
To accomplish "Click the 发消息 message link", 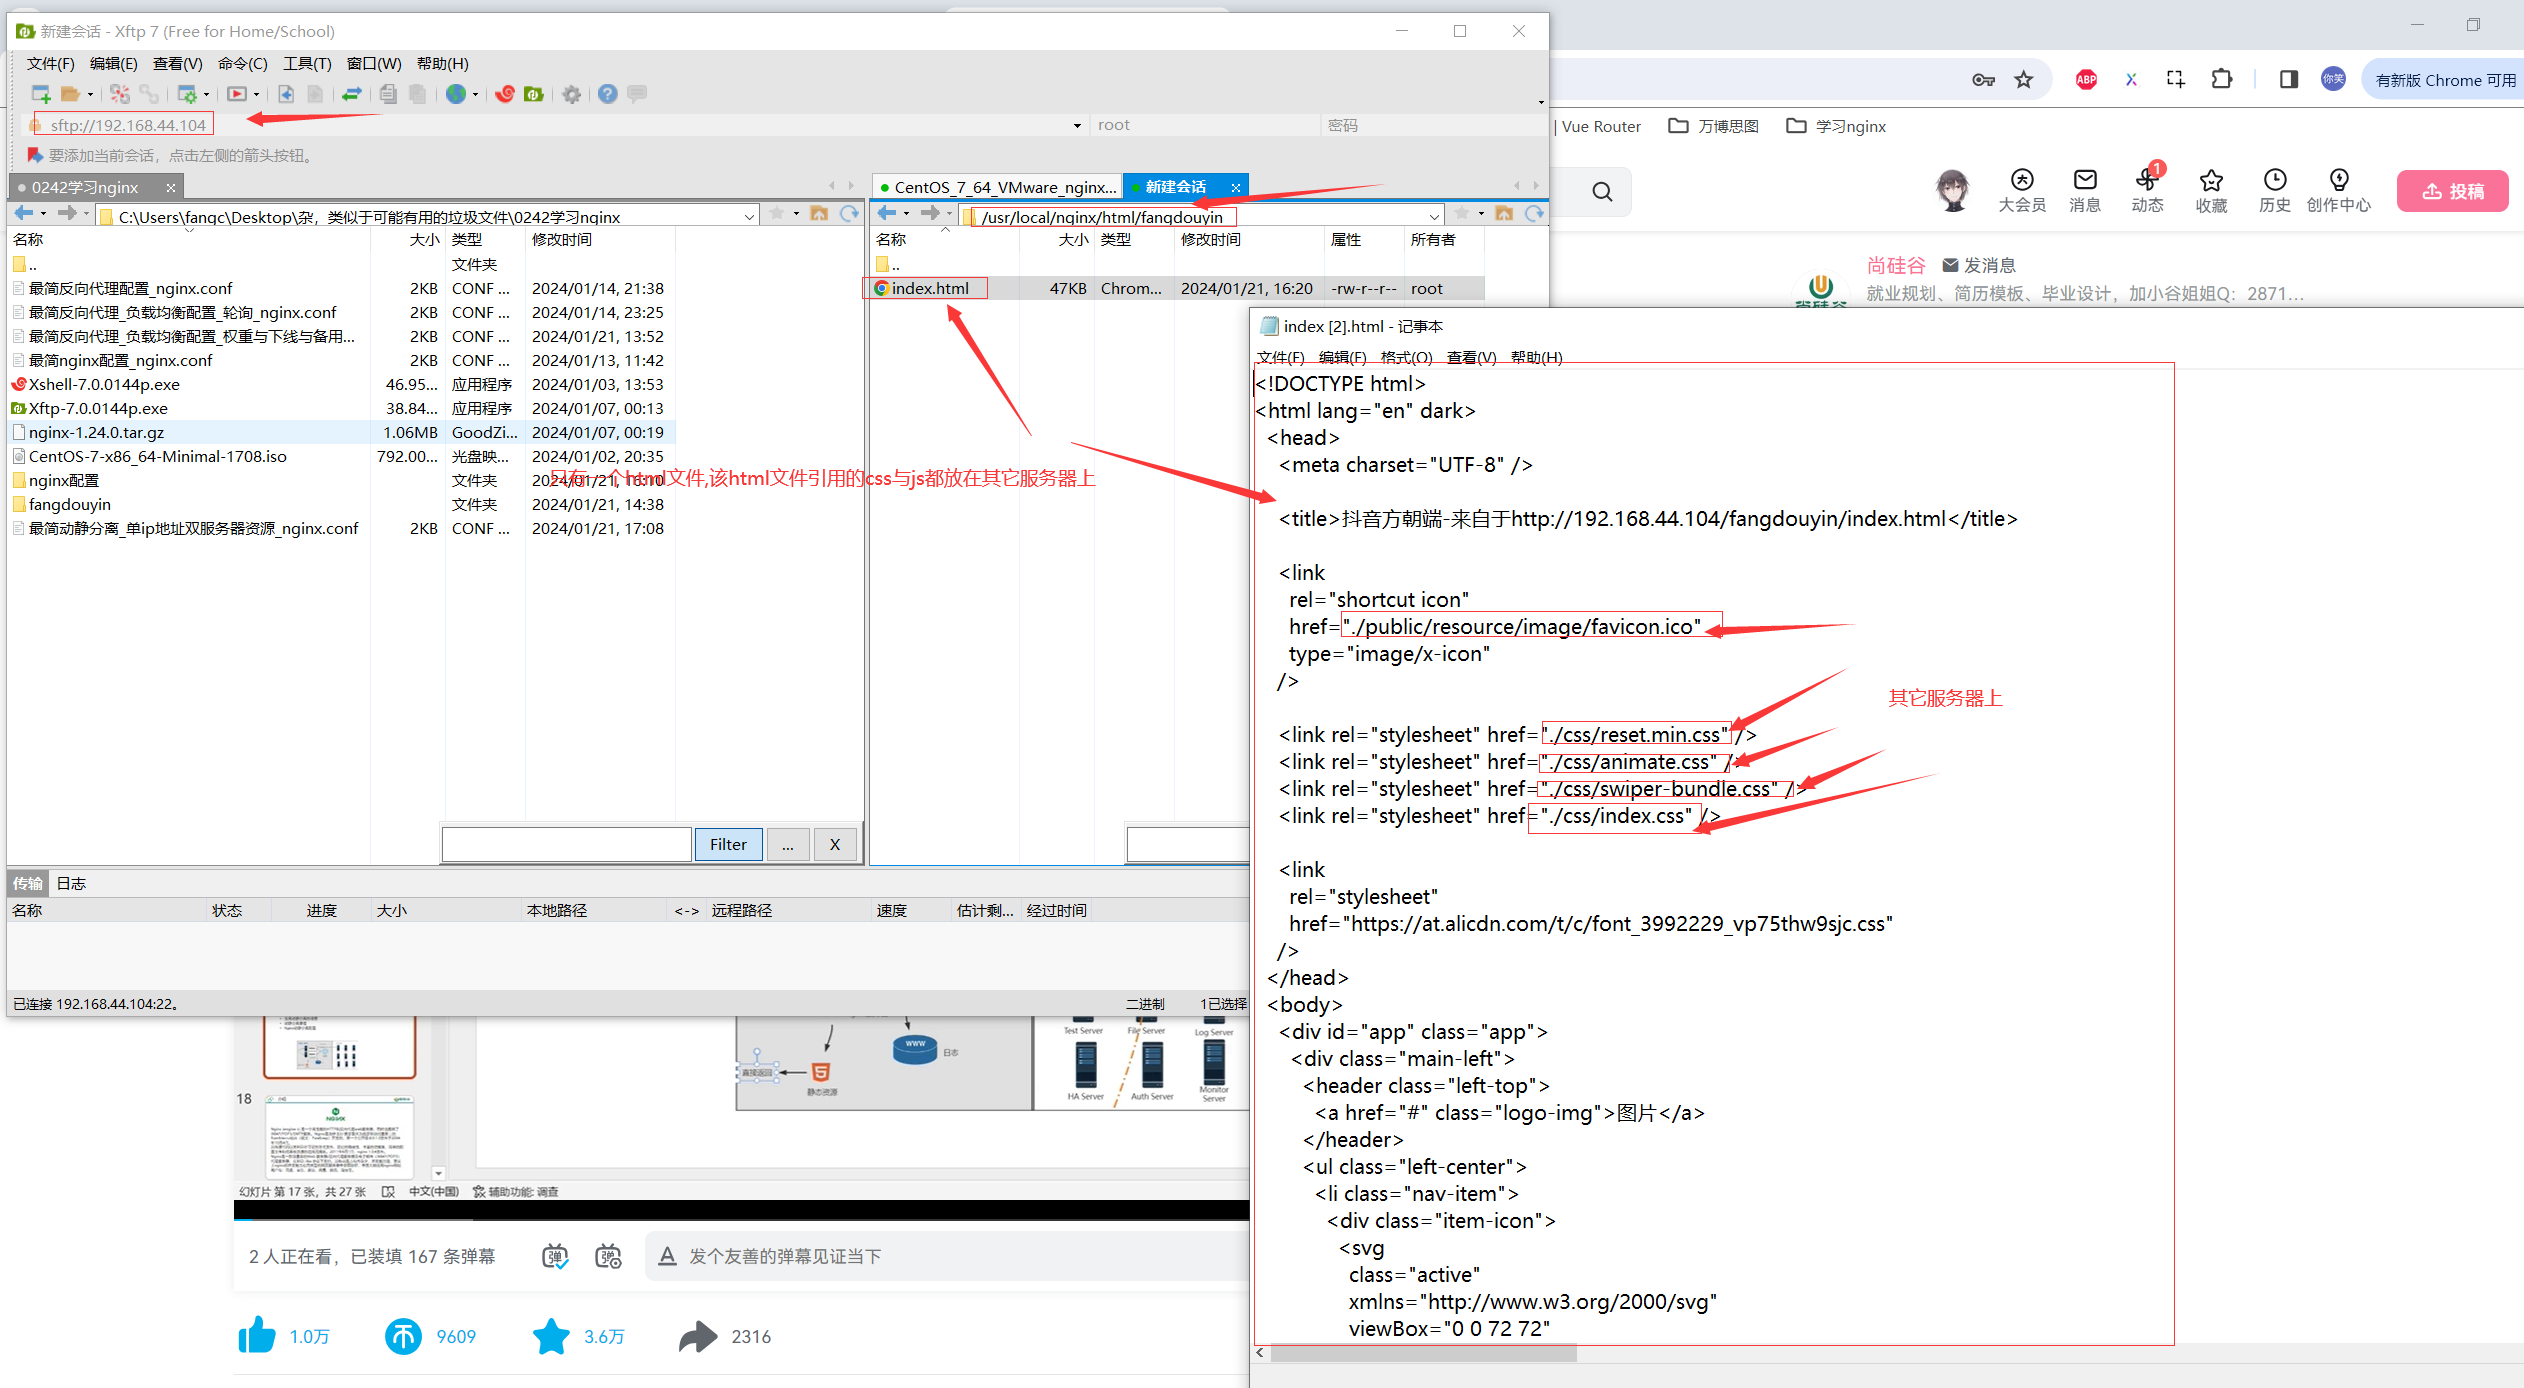I will [x=1979, y=265].
